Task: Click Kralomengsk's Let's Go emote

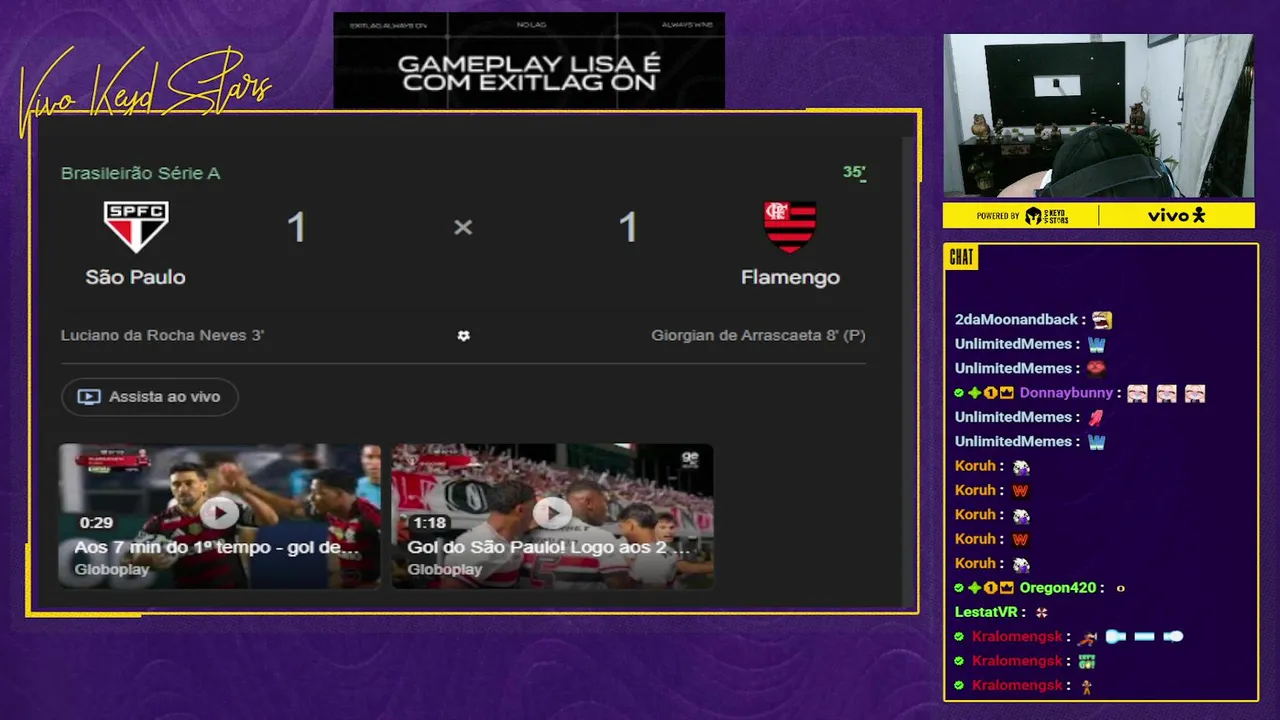Action: (1087, 661)
